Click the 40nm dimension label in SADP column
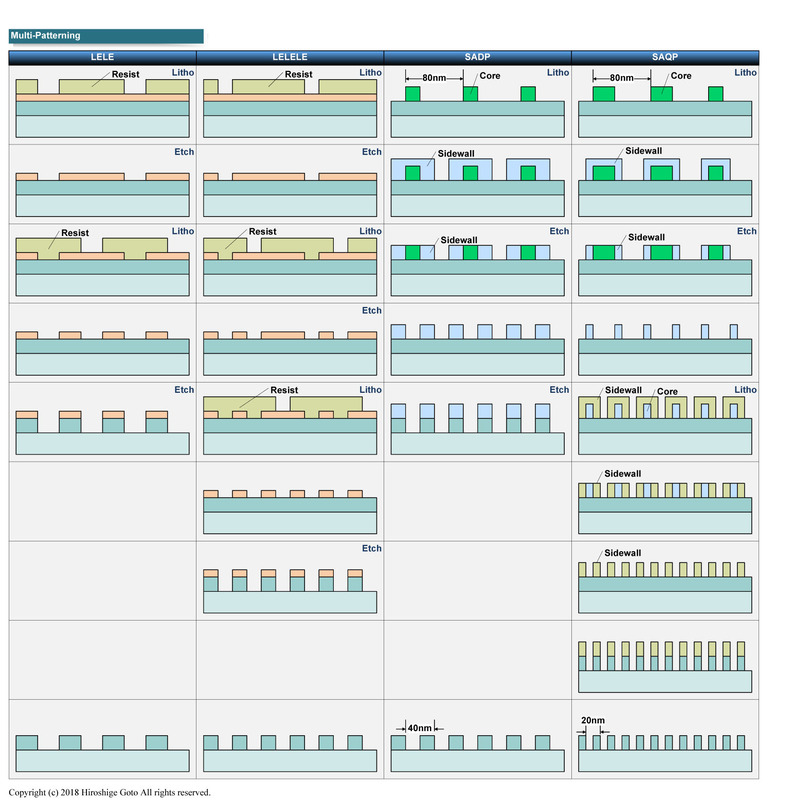This screenshot has height=800, width=792. pyautogui.click(x=419, y=728)
